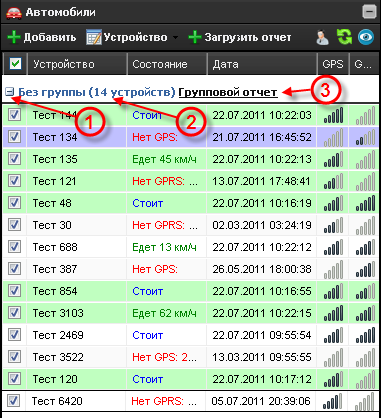Click status Едет 62 км/ч
Viewport: 381px width, 418px height.
(x=164, y=313)
